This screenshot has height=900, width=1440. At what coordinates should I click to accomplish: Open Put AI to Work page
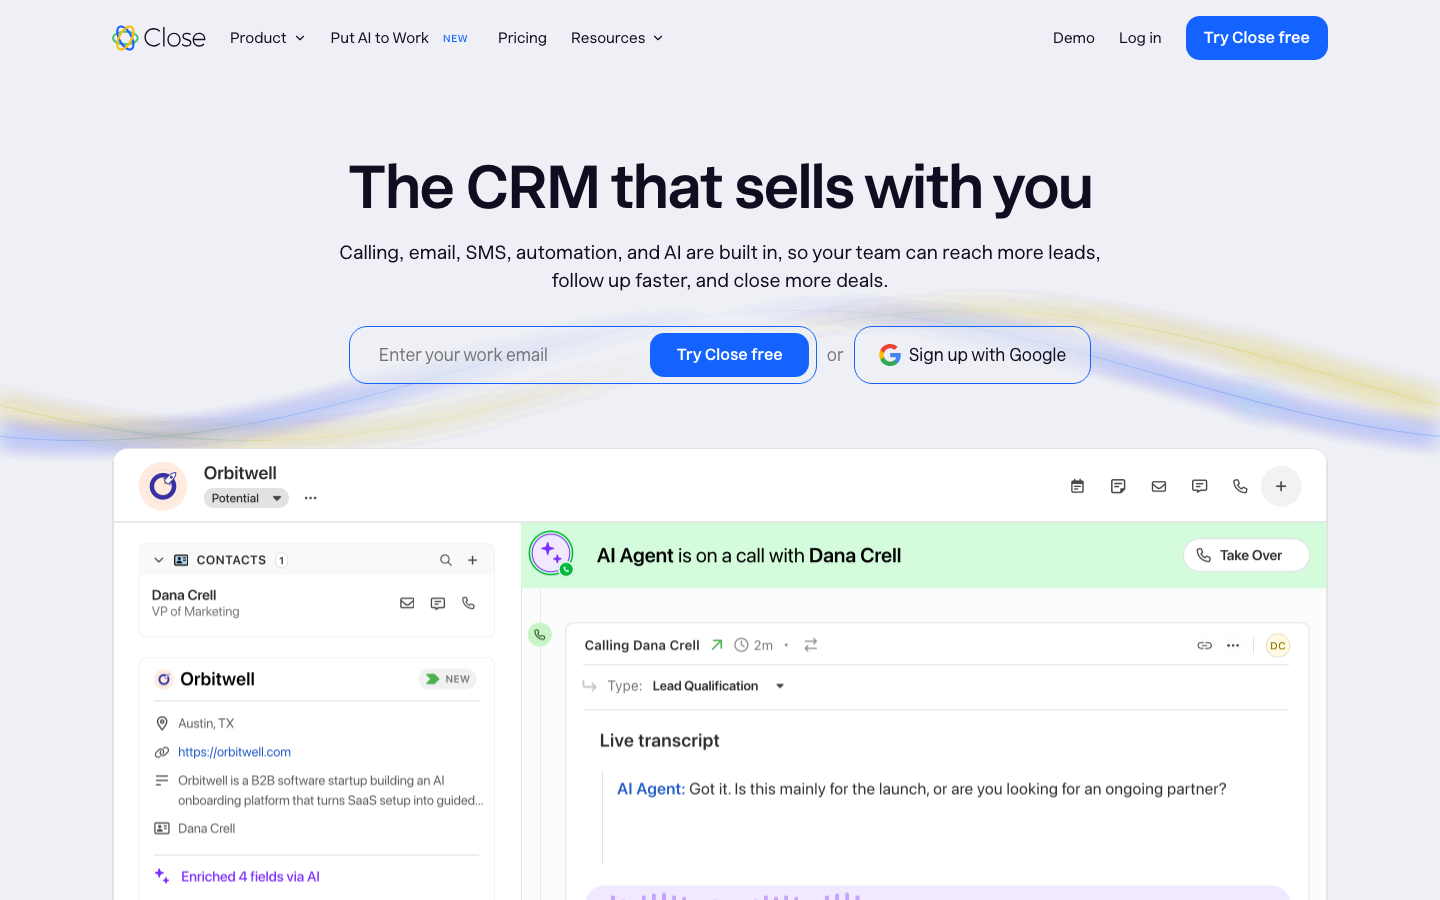click(x=380, y=38)
